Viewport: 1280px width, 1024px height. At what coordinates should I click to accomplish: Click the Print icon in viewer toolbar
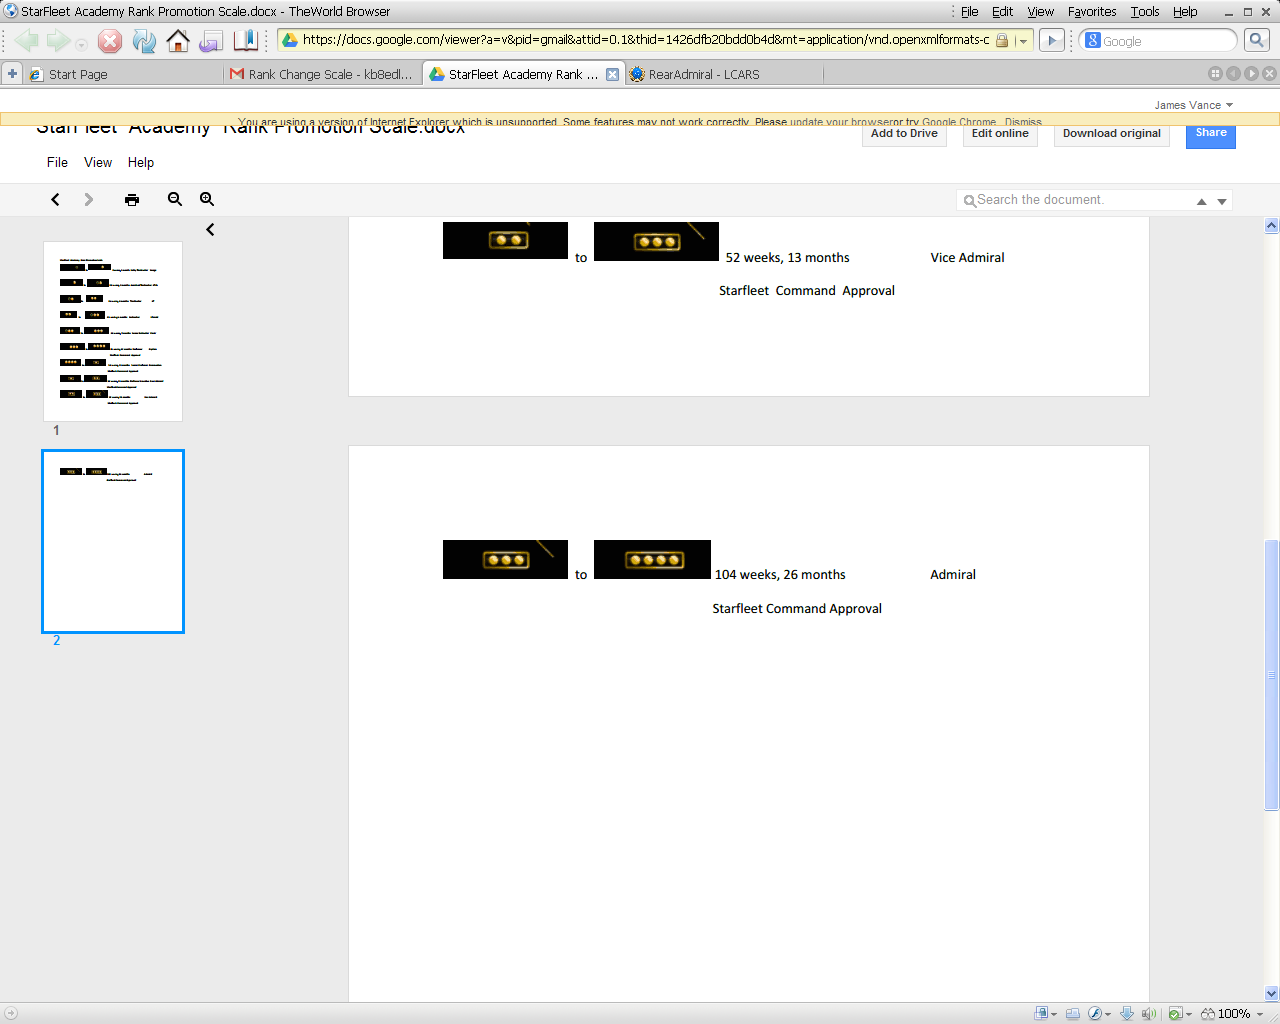click(x=132, y=199)
